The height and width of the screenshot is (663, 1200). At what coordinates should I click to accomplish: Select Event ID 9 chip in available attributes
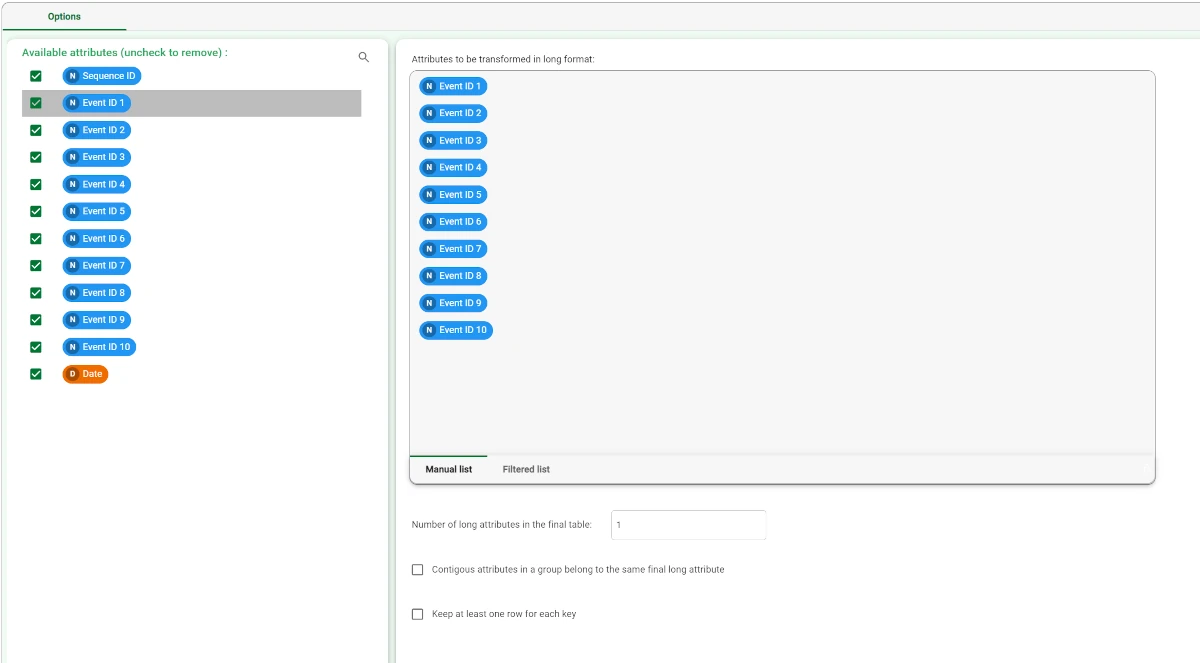click(x=97, y=320)
